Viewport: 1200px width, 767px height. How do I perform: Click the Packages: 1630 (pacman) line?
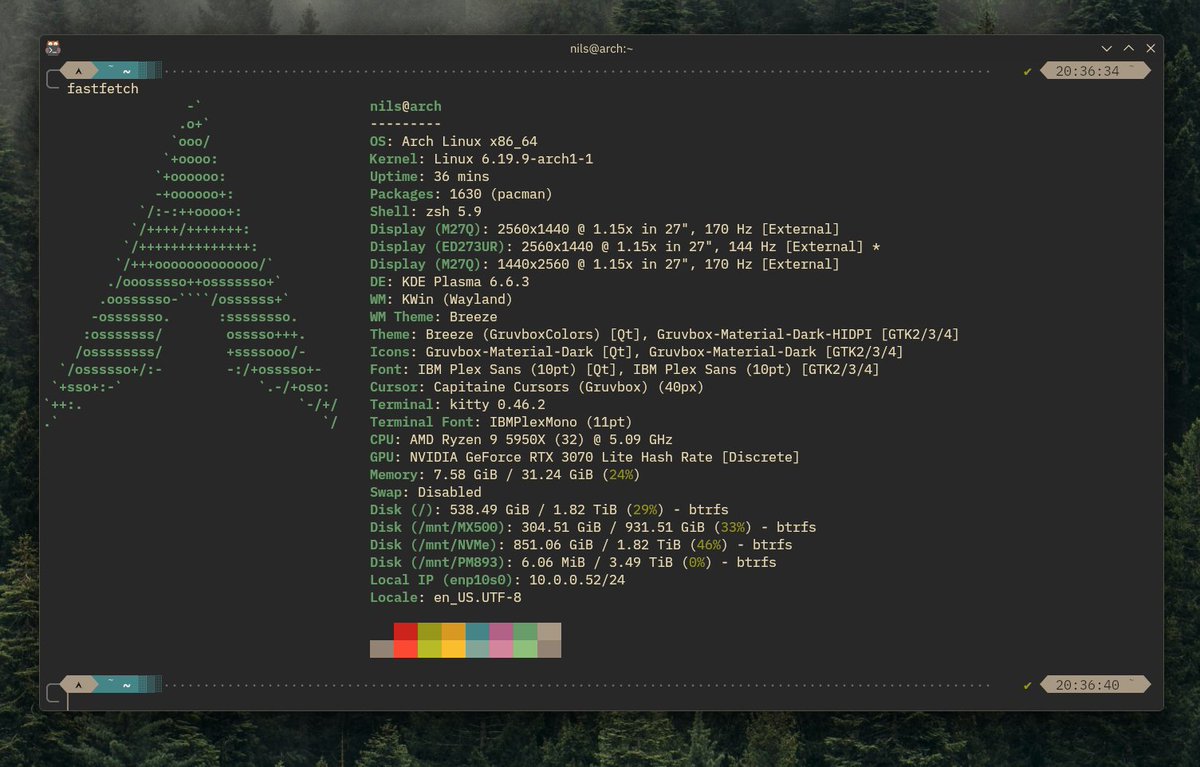coord(461,194)
